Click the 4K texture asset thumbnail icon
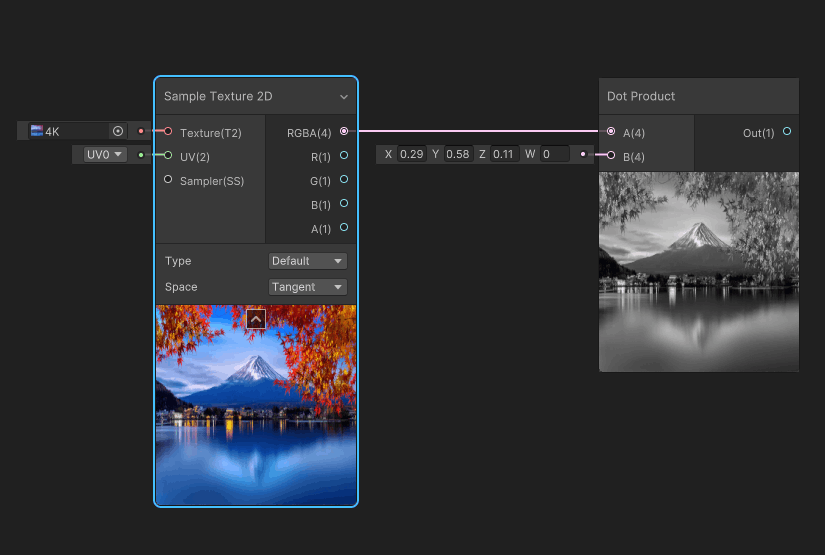Screen dimensions: 825x555 tap(37, 130)
